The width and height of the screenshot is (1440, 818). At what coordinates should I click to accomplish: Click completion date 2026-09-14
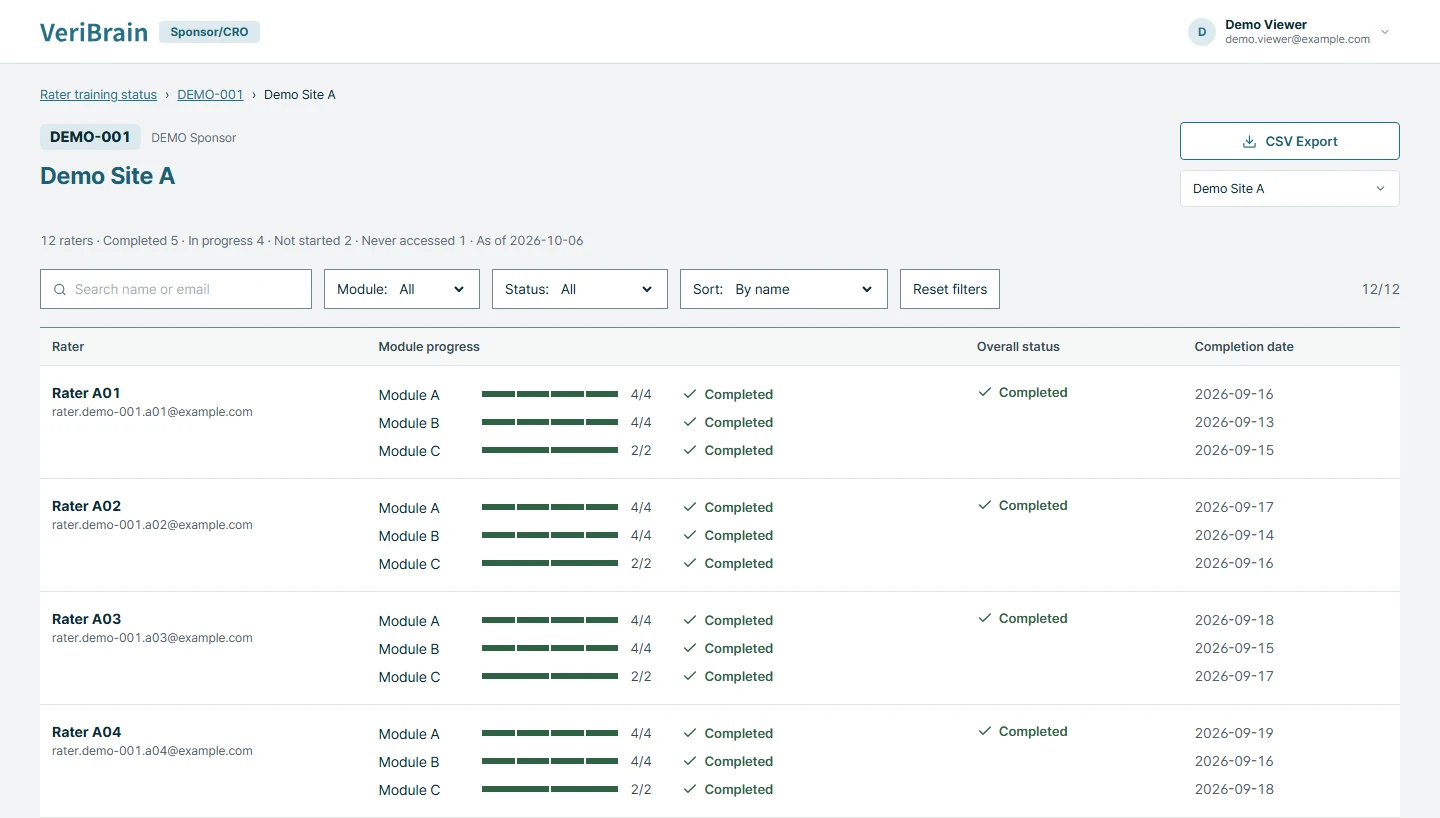point(1234,535)
